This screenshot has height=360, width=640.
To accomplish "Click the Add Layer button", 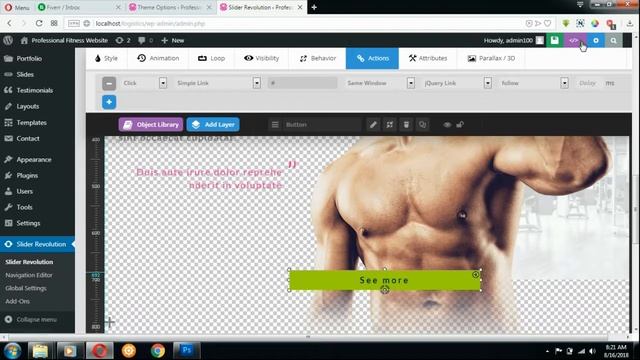I will click(213, 124).
